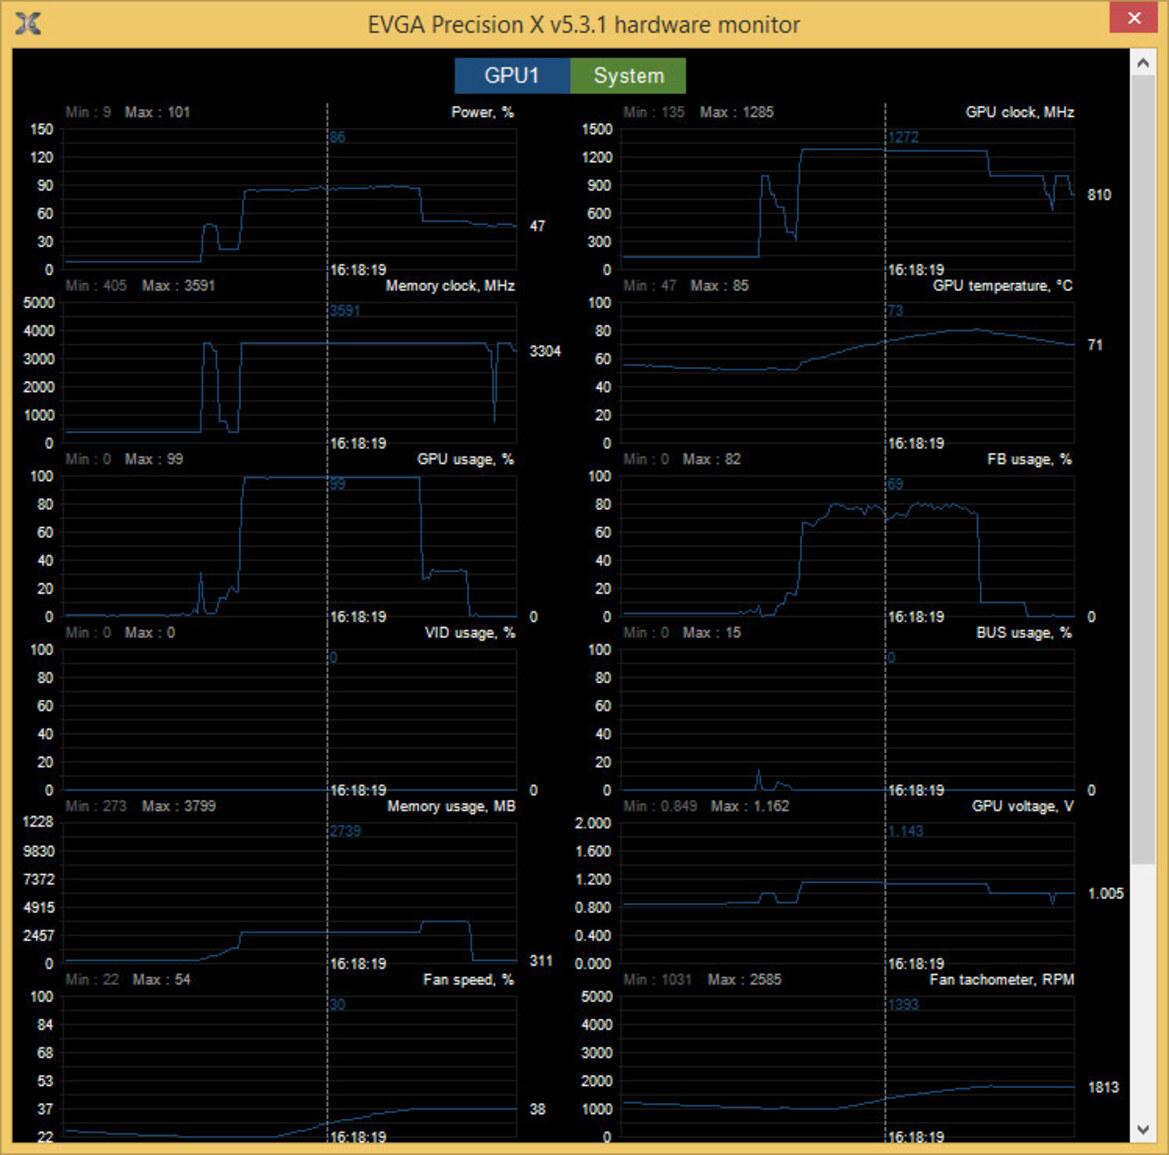Select the 'Fan speed, %' graph title
The width and height of the screenshot is (1169, 1155).
[x=469, y=980]
